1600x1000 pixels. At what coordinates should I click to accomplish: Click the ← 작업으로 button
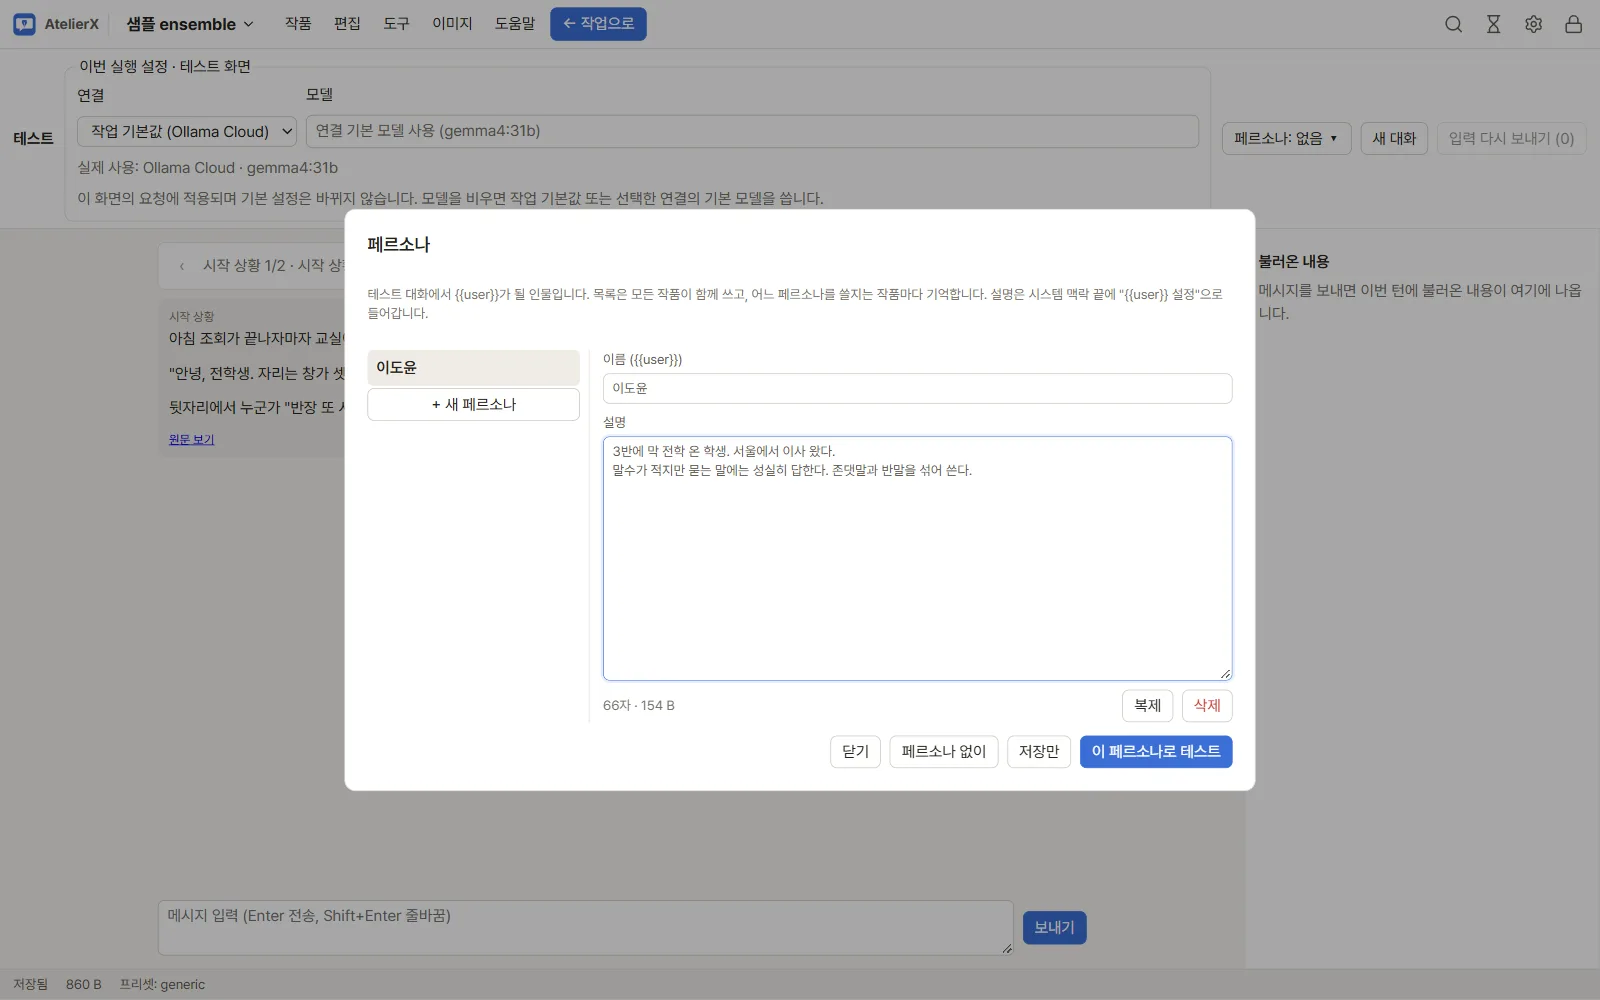click(x=598, y=24)
